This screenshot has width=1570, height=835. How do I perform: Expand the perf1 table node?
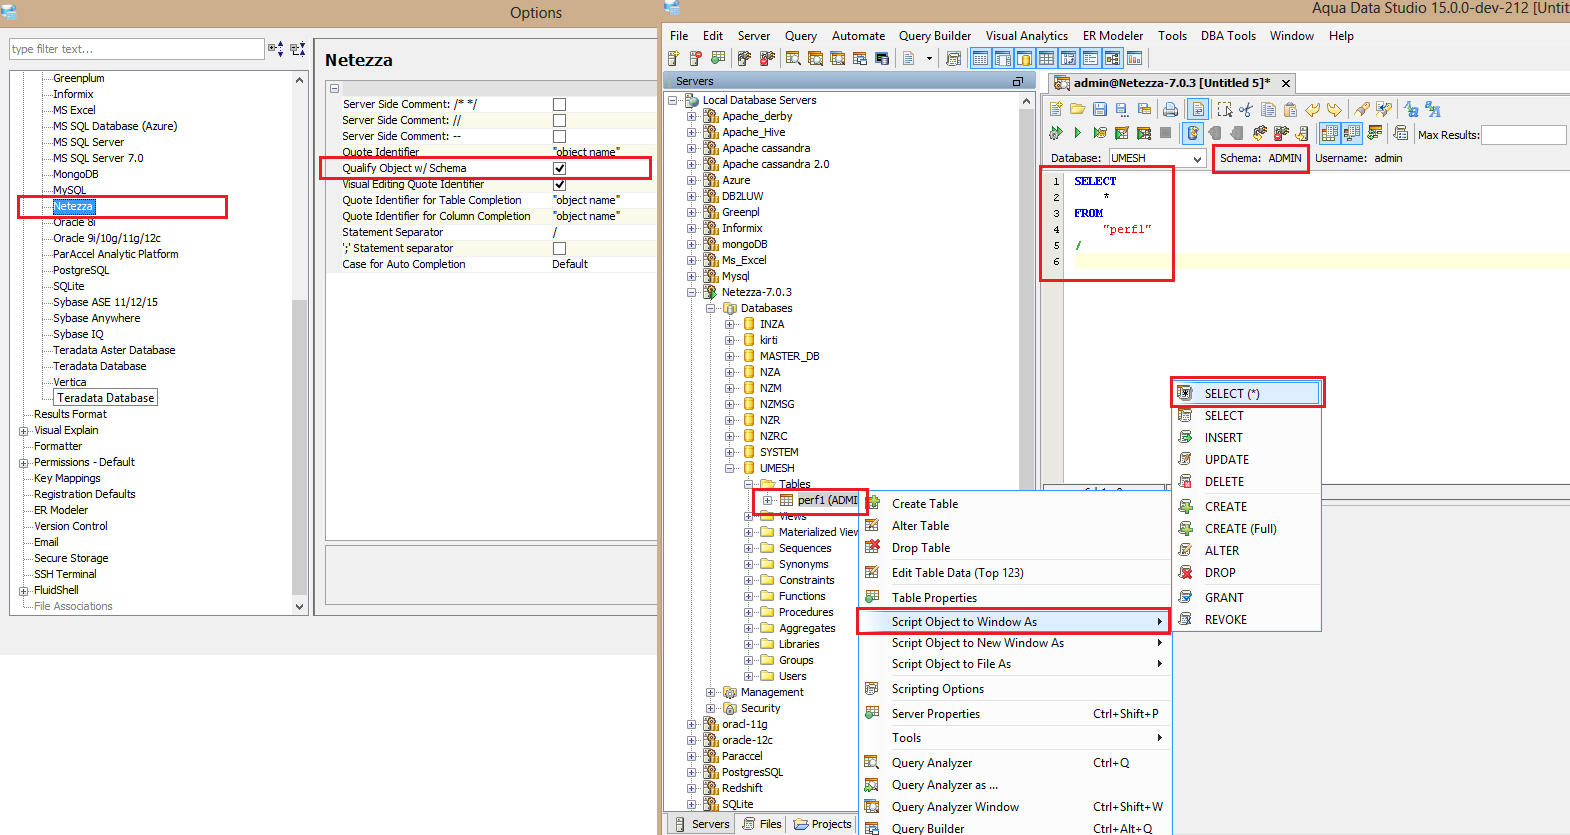[767, 500]
